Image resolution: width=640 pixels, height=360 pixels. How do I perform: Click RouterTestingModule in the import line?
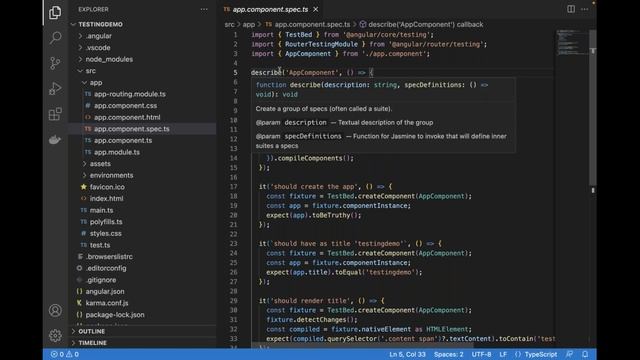(321, 44)
